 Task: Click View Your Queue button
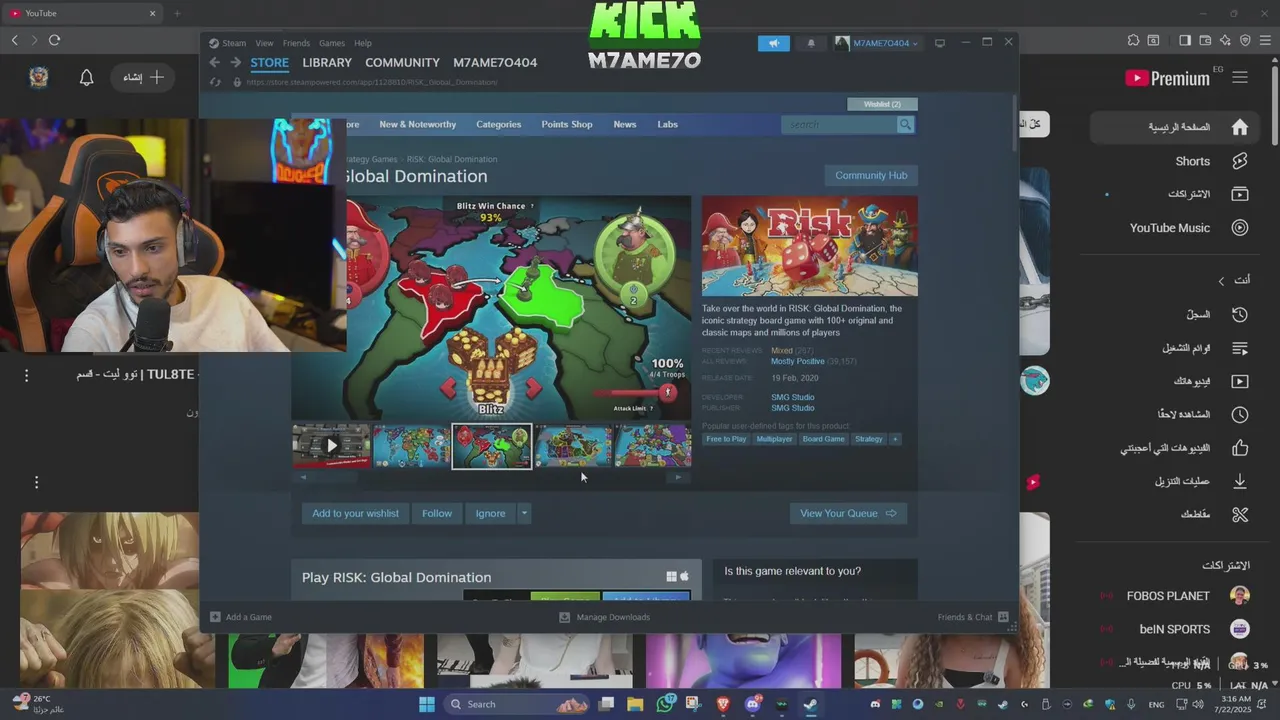pos(848,514)
